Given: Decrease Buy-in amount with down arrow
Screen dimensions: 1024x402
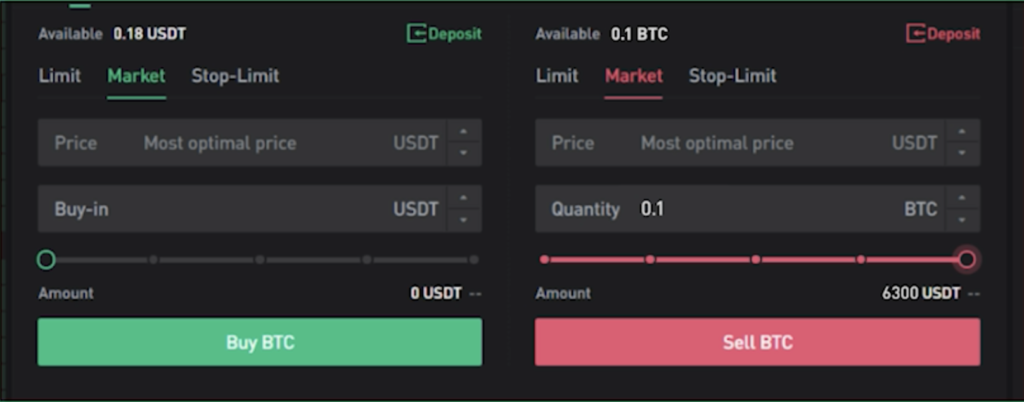Looking at the screenshot, I should pos(463,219).
